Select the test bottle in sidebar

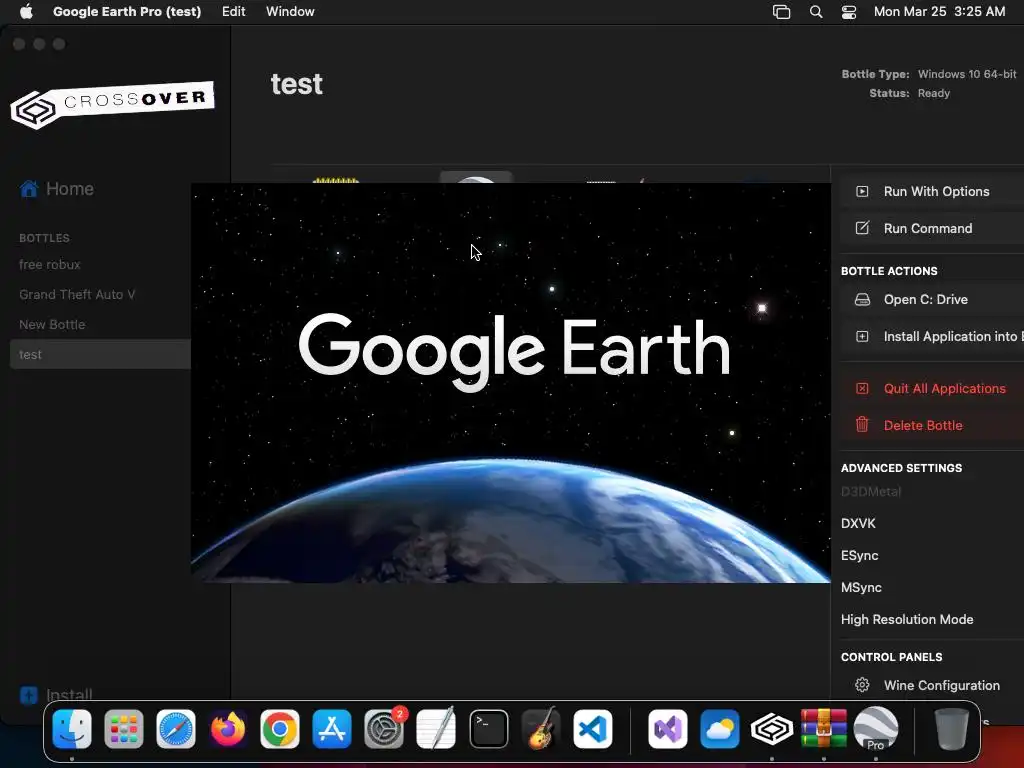(x=100, y=354)
